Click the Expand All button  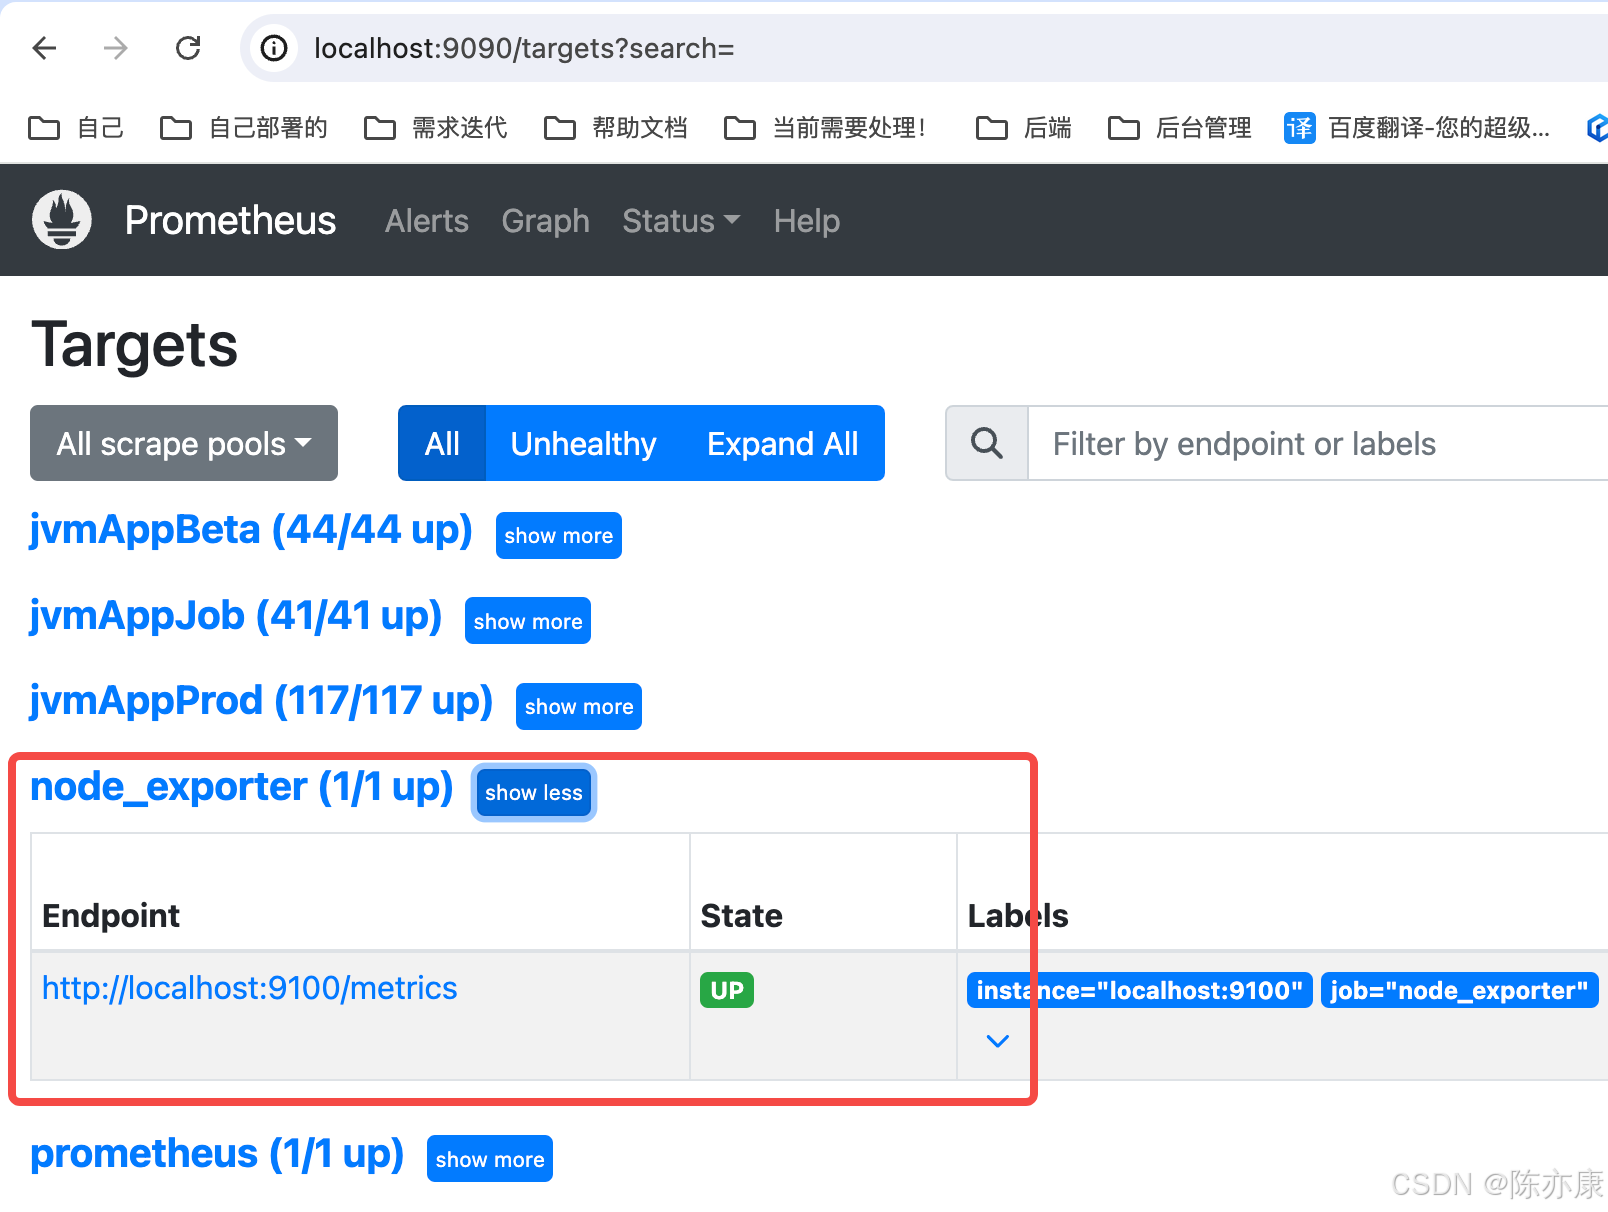pyautogui.click(x=783, y=443)
